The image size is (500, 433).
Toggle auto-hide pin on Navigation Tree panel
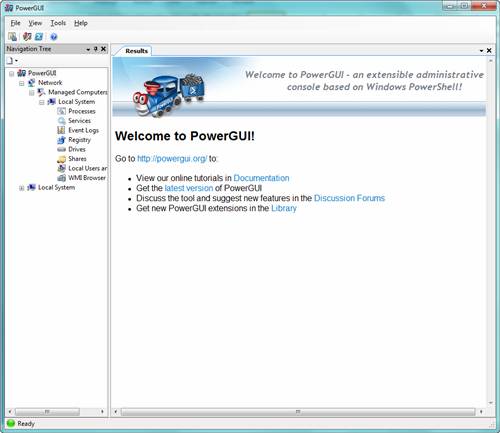point(96,49)
